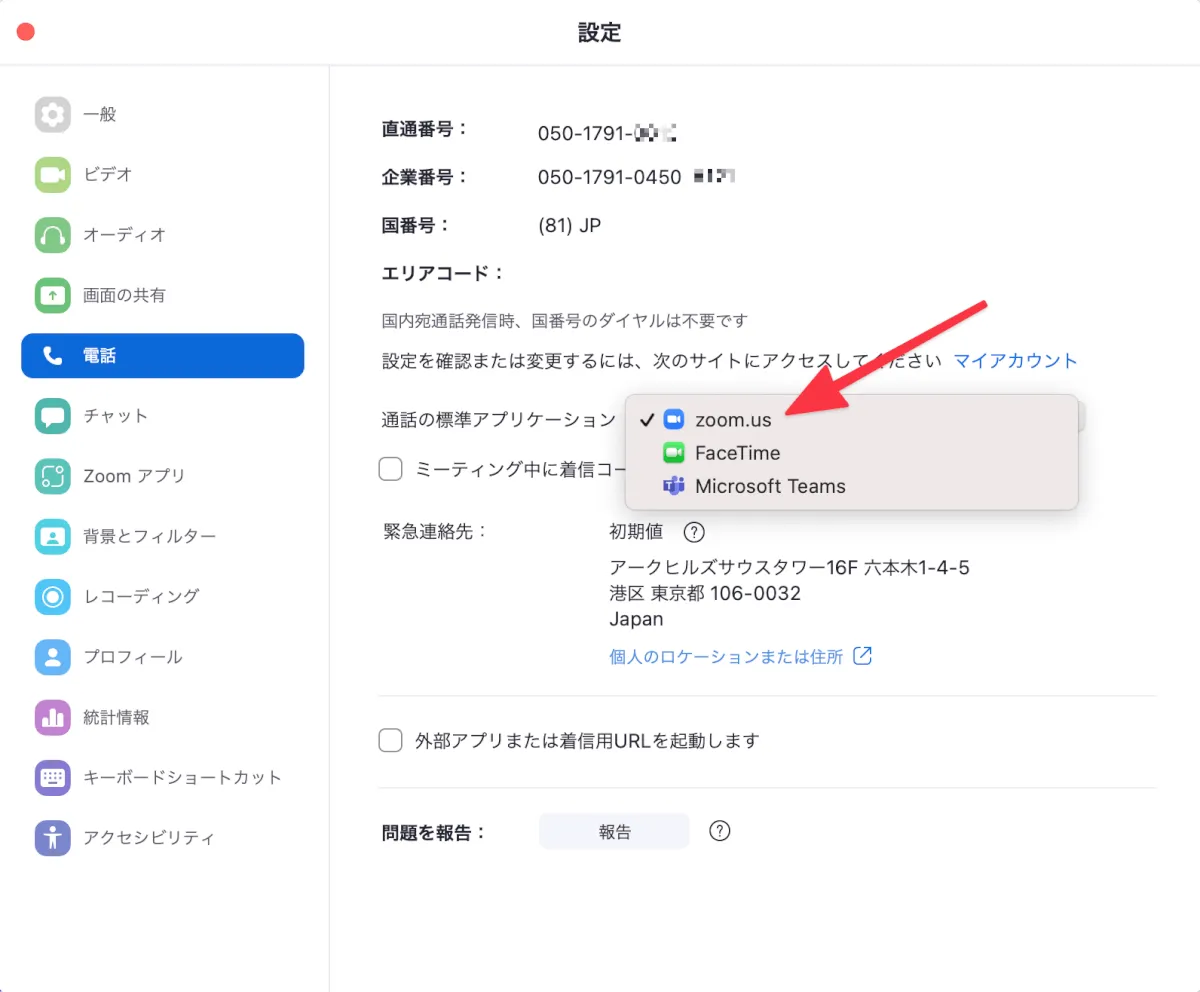Viewport: 1200px width, 992px height.
Task: Click the Zoom Apps icon in sidebar
Action: point(52,476)
